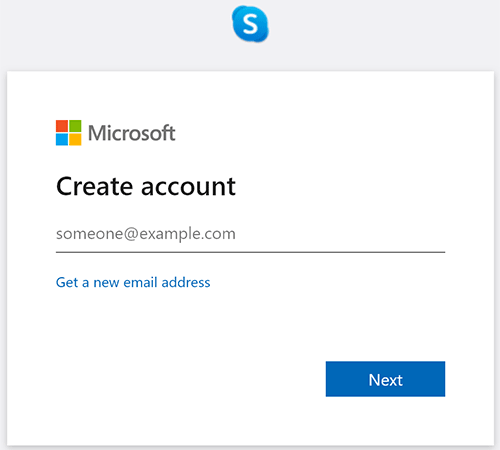
Task: Choose to get a new email address
Action: 133,282
